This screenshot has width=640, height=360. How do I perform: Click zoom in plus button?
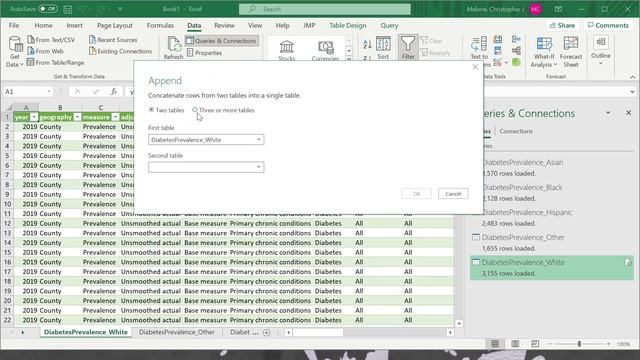(608, 344)
